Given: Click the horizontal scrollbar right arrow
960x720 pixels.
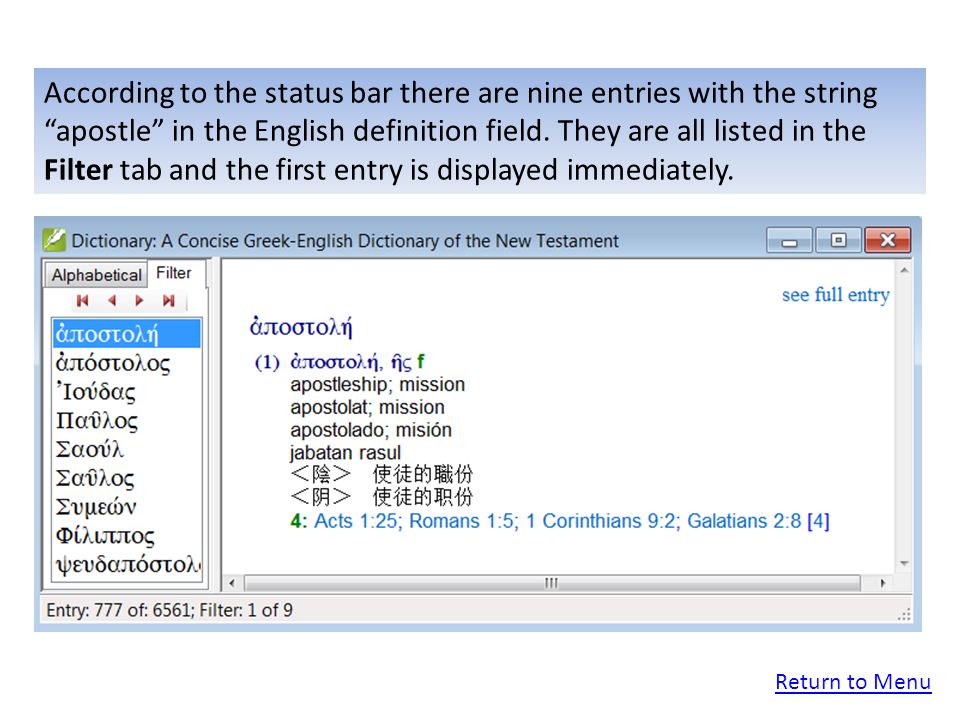Looking at the screenshot, I should [882, 583].
